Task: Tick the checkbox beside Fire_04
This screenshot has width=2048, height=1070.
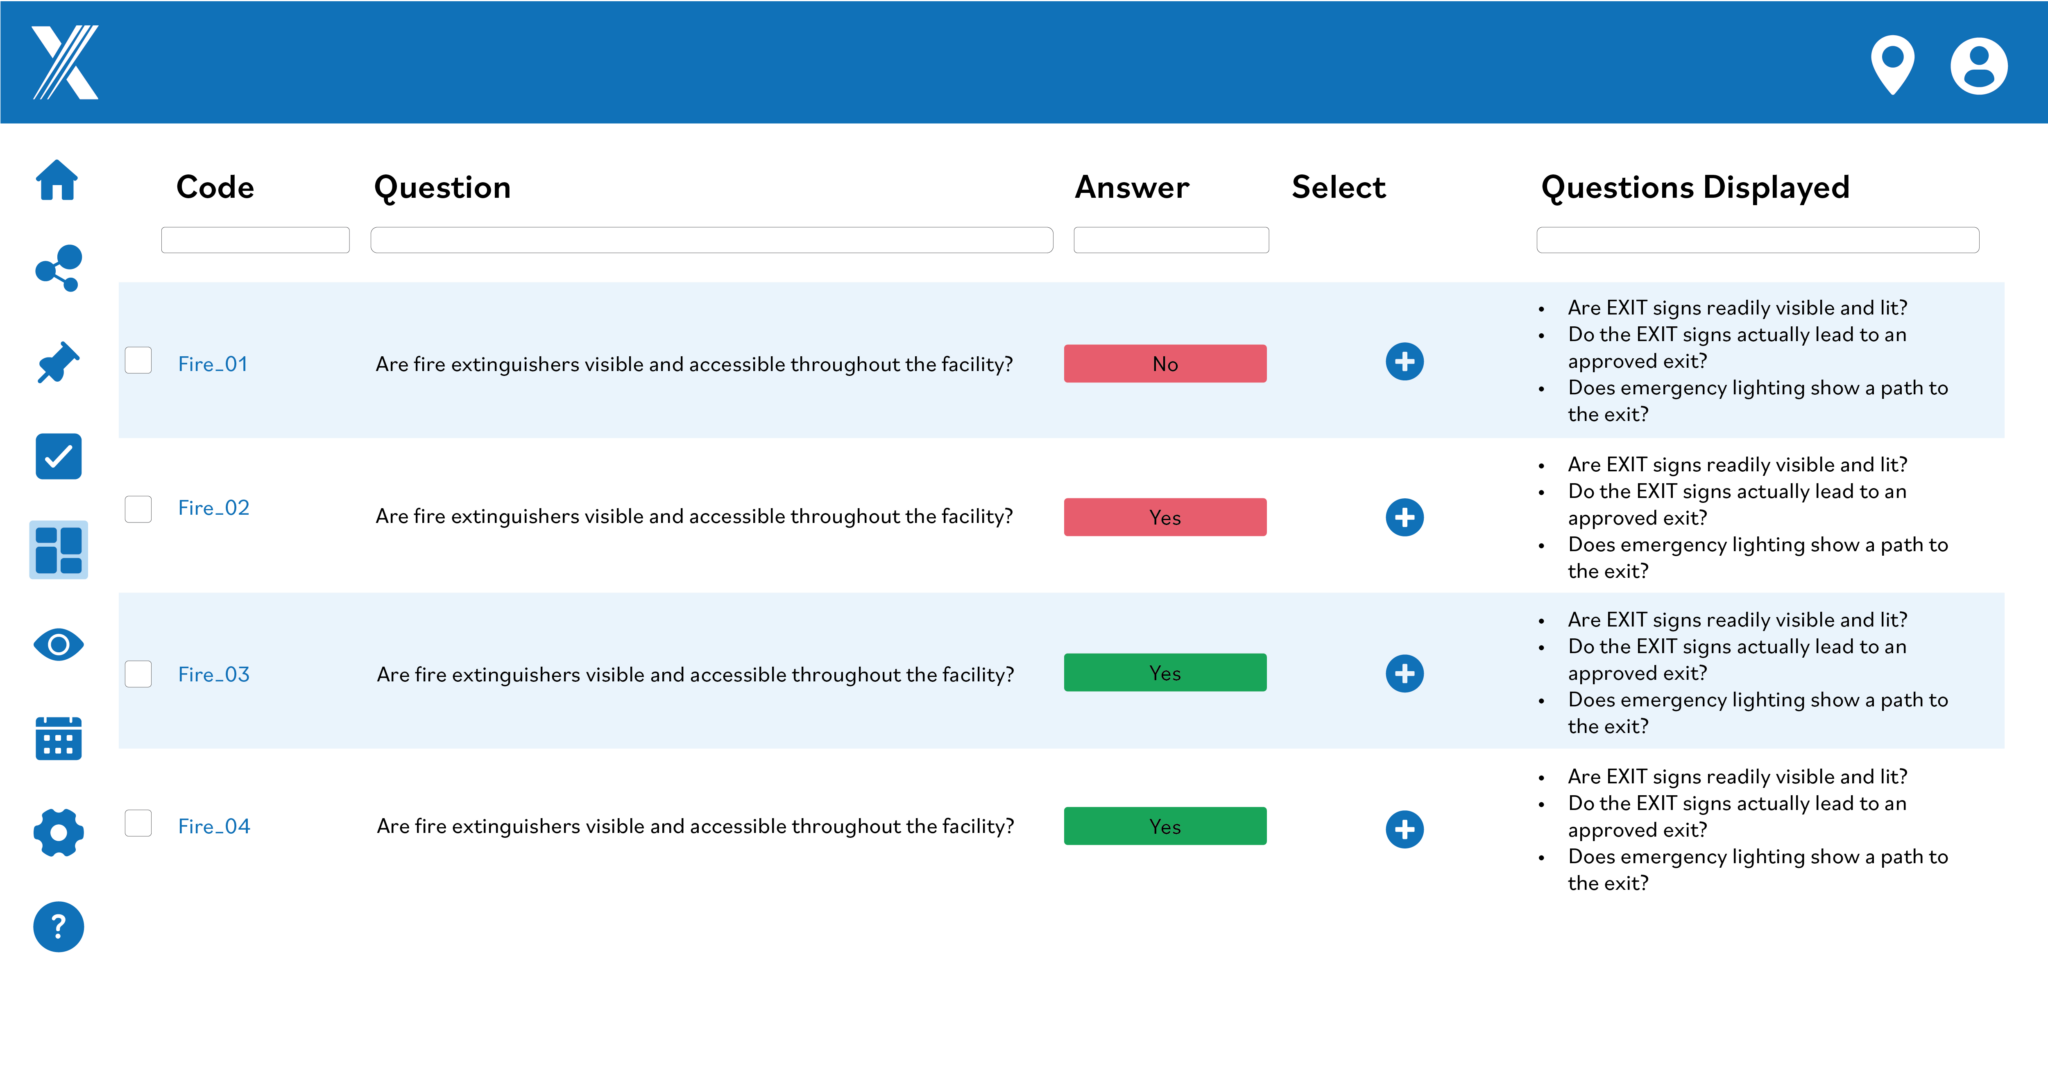Action: [x=138, y=823]
